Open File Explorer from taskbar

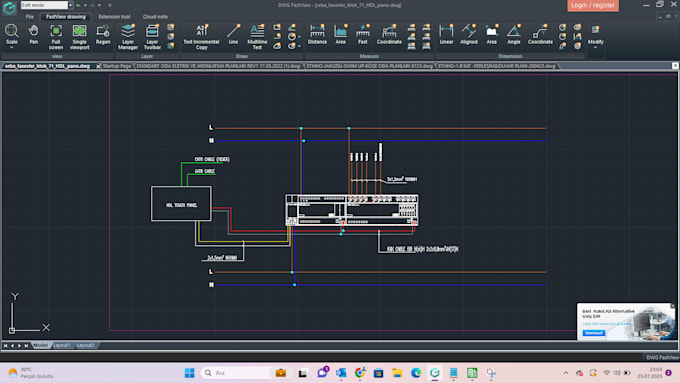pos(397,373)
